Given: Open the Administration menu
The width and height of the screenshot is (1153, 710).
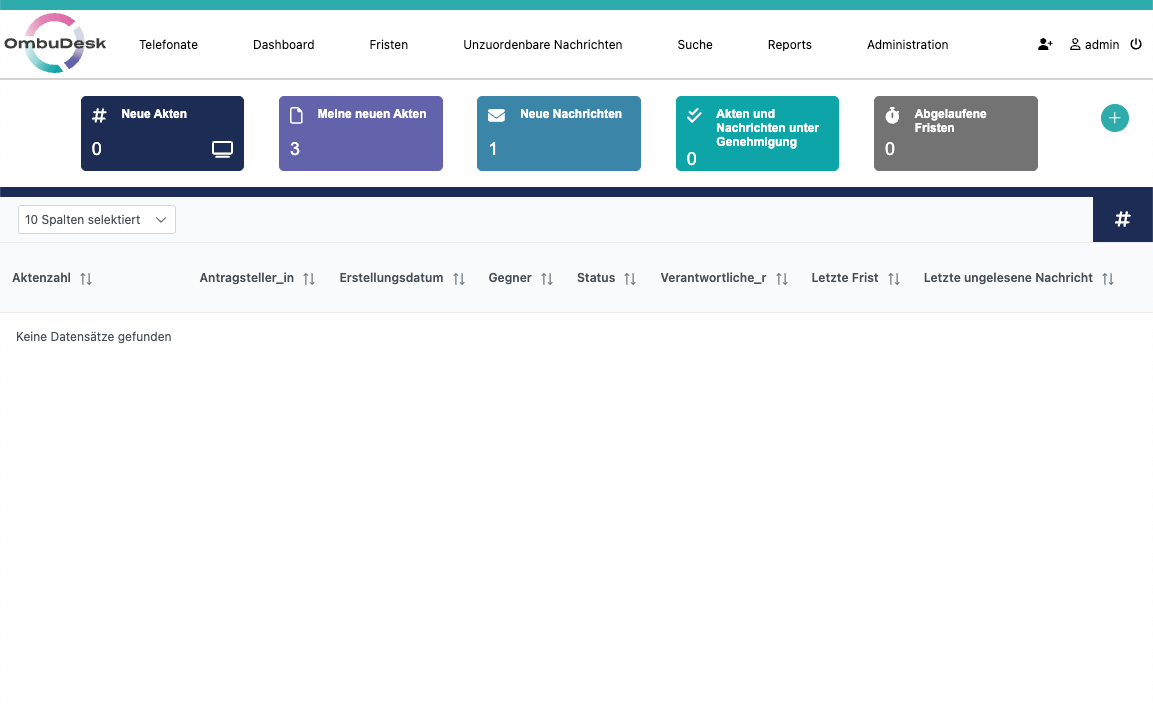Looking at the screenshot, I should point(907,45).
